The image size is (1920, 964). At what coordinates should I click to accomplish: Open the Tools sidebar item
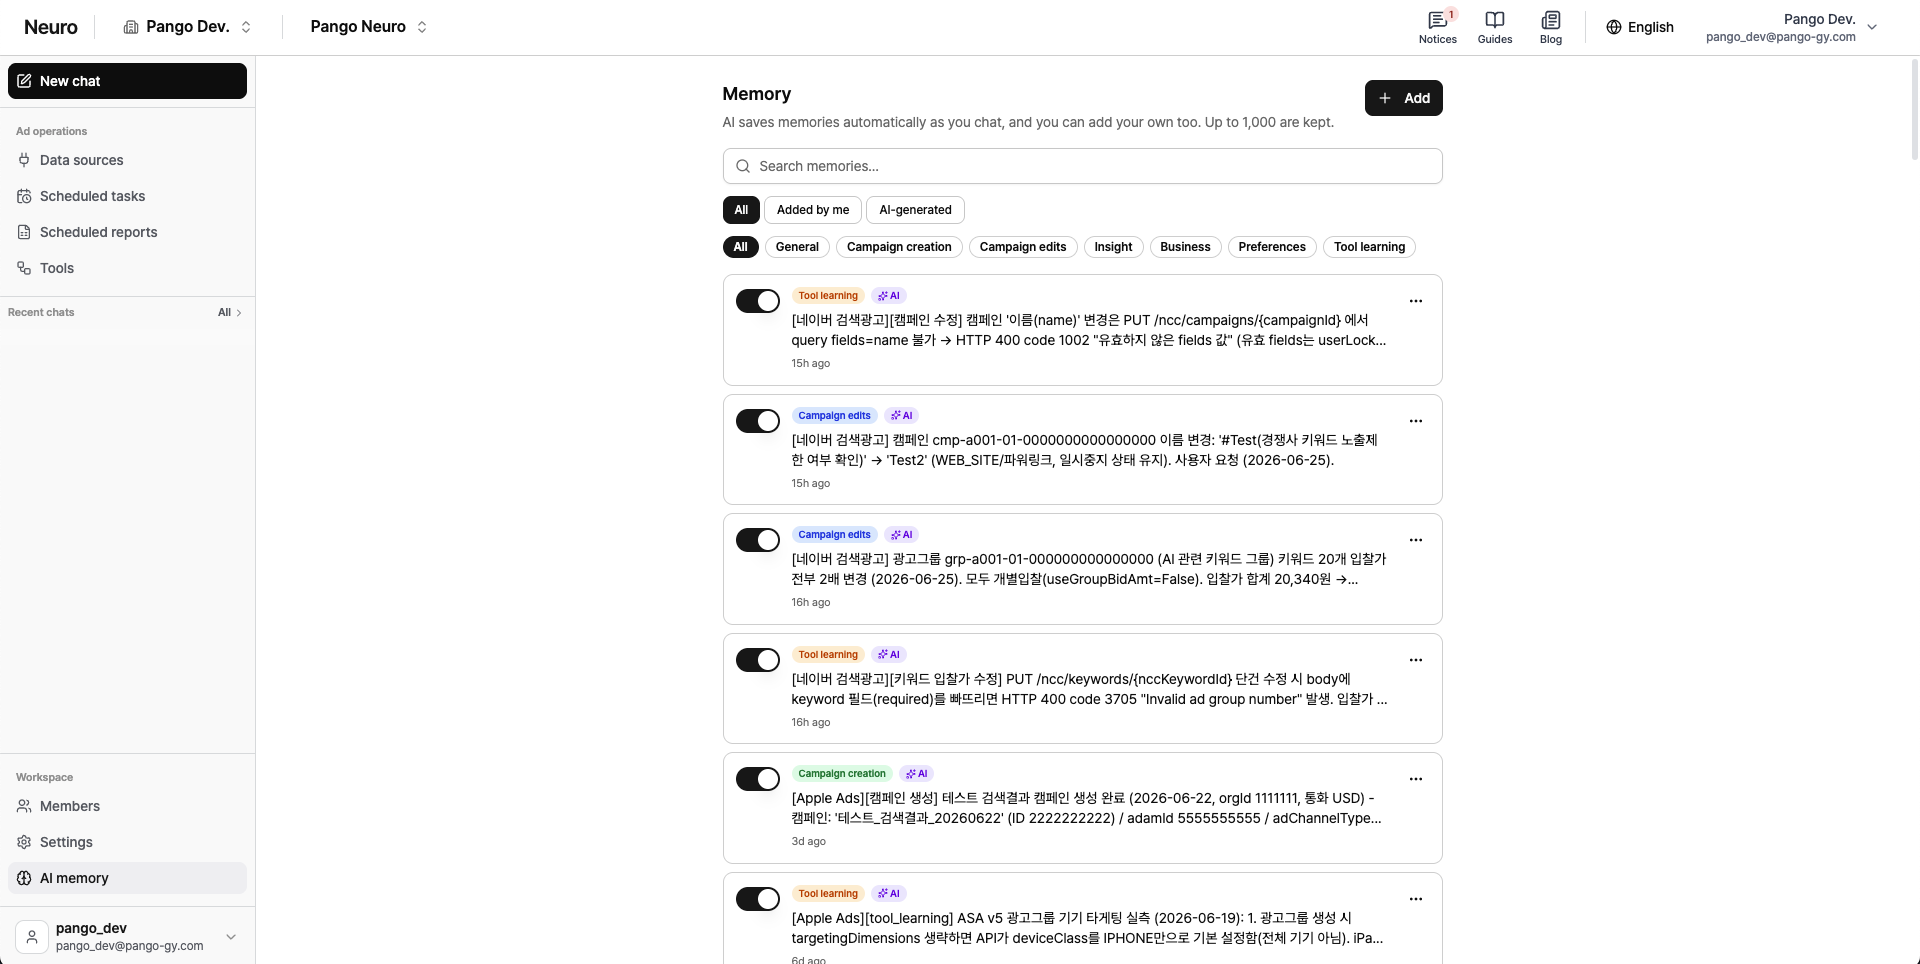pos(127,268)
